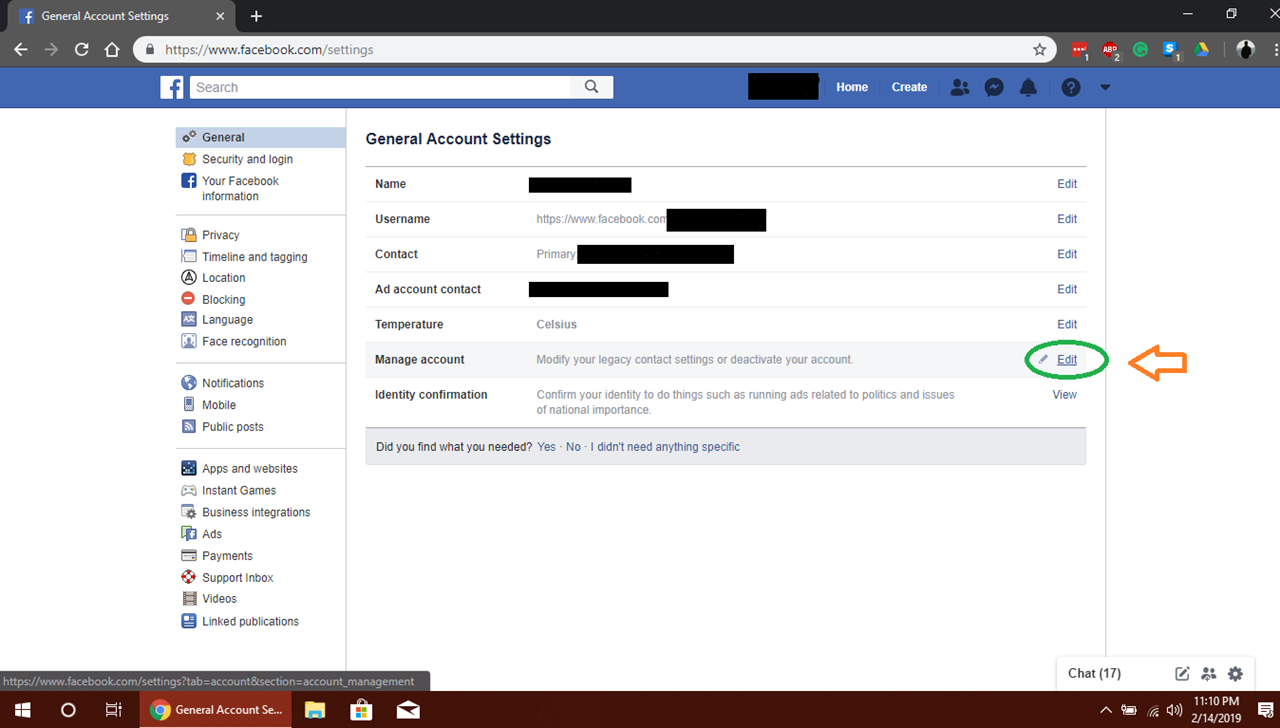Open Quick Help question mark icon
This screenshot has height=728, width=1280.
[x=1071, y=87]
